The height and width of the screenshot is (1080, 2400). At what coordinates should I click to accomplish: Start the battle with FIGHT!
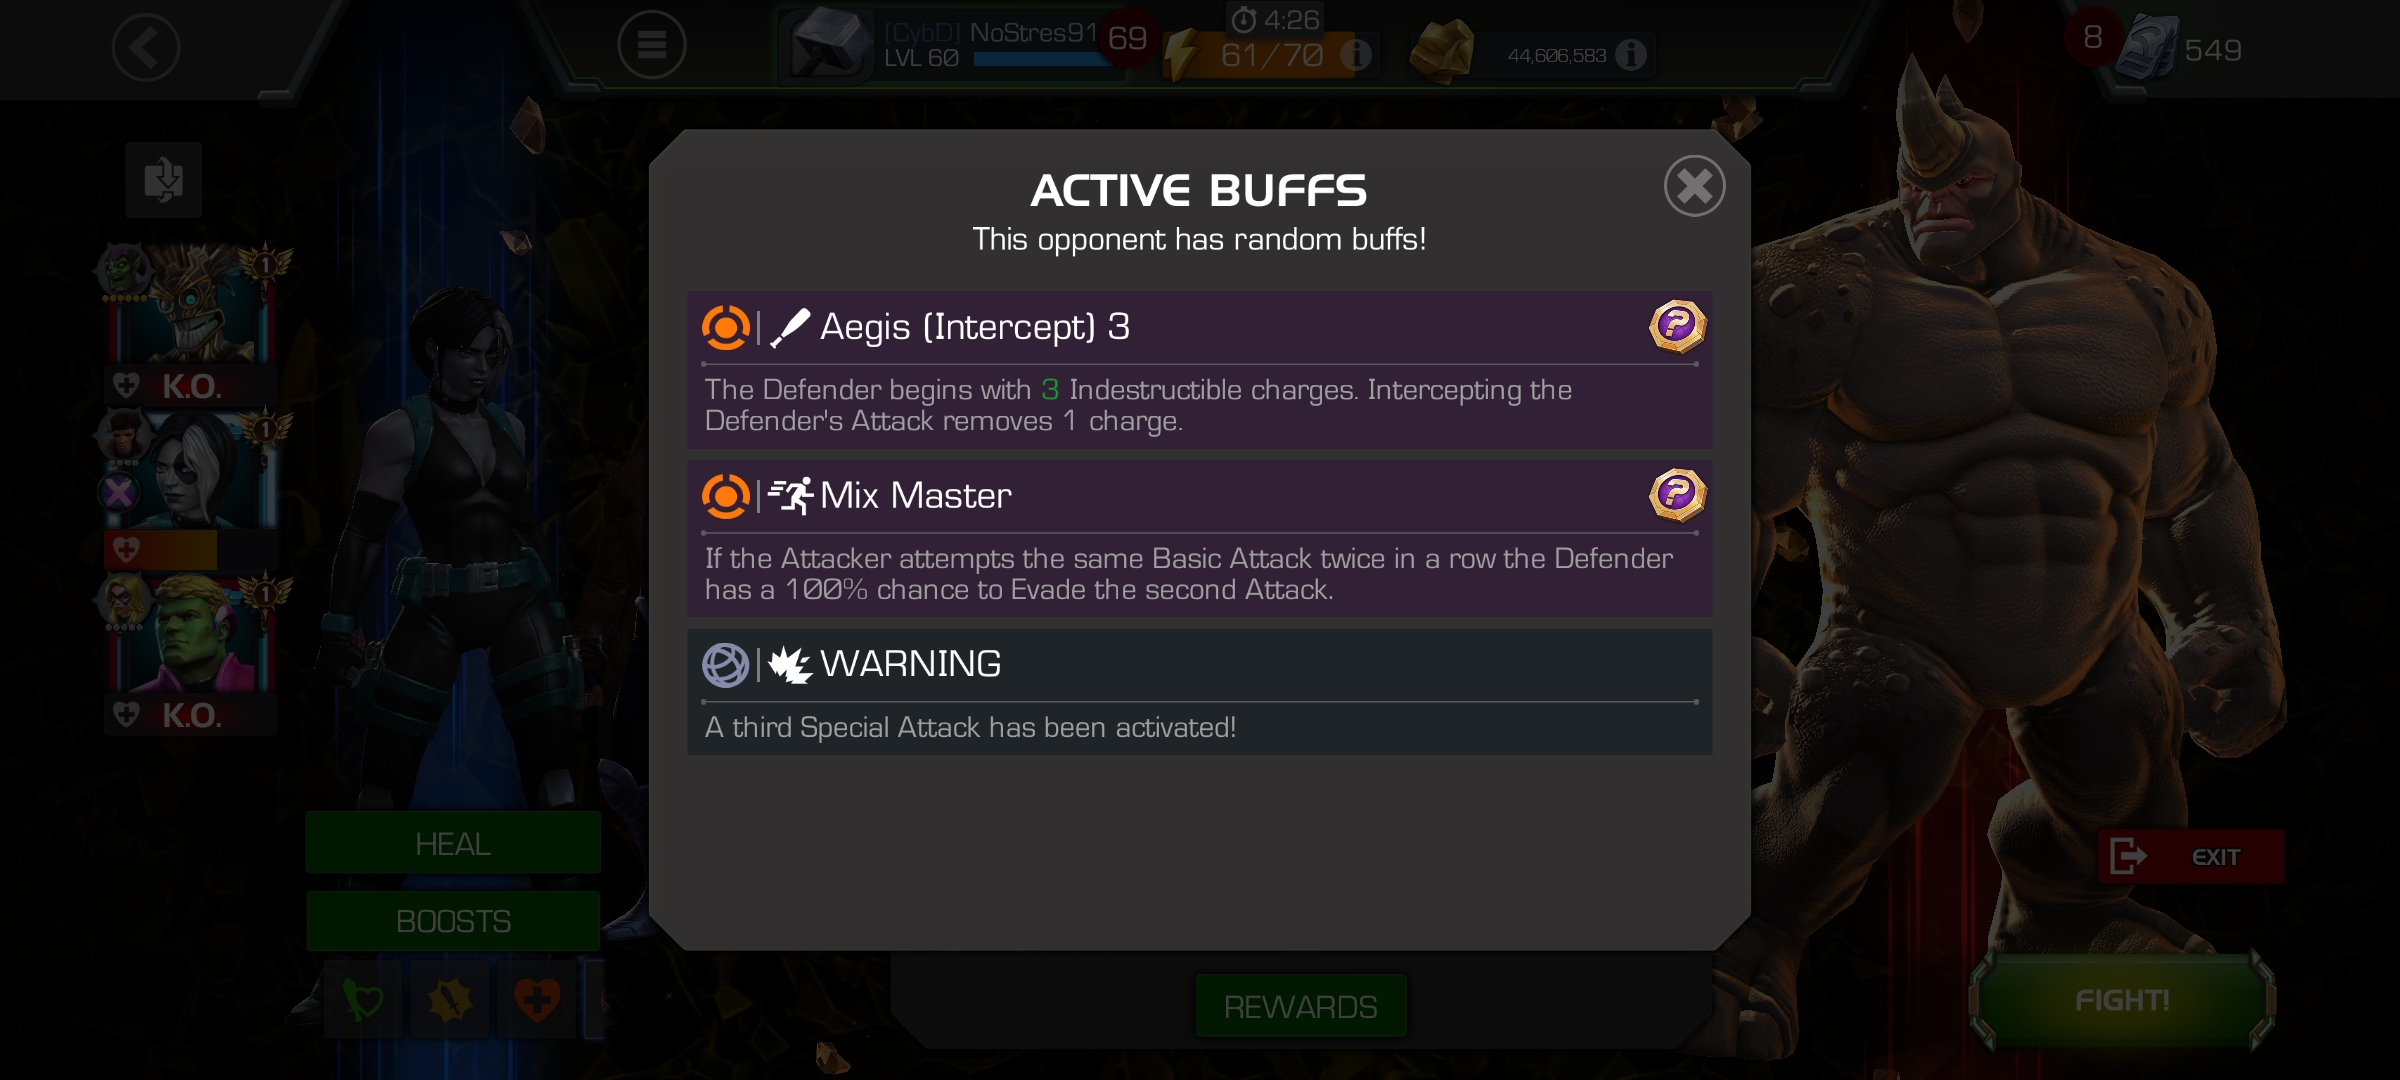click(2122, 1000)
